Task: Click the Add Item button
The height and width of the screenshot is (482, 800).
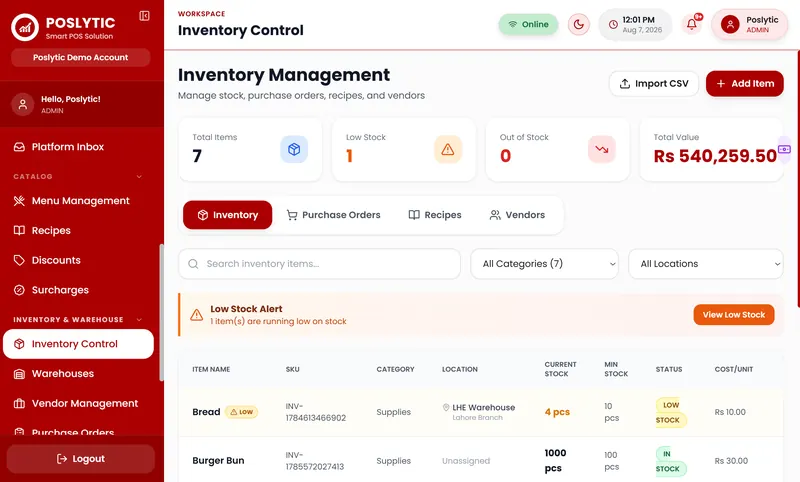Action: pyautogui.click(x=744, y=84)
